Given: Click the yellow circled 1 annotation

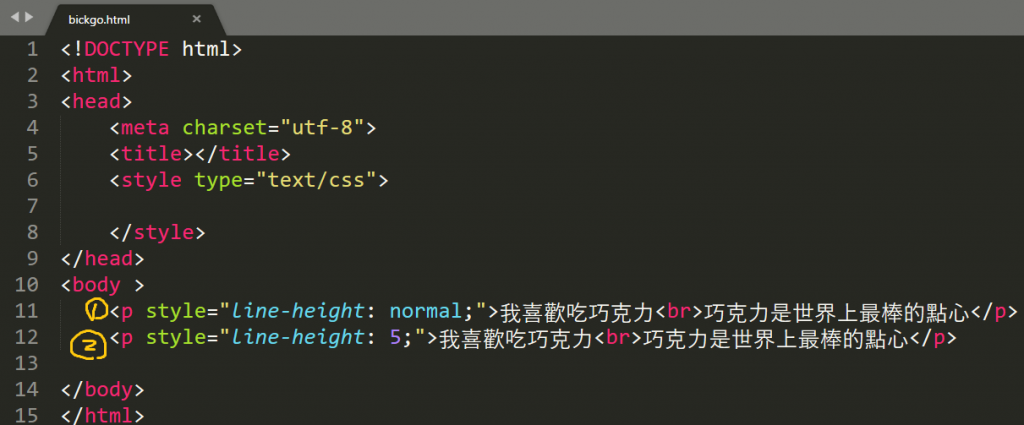Looking at the screenshot, I should [97, 311].
